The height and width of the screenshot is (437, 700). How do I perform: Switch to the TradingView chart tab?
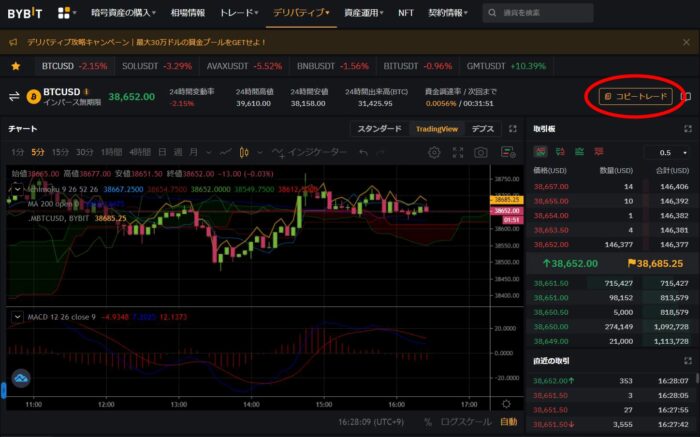tap(437, 129)
